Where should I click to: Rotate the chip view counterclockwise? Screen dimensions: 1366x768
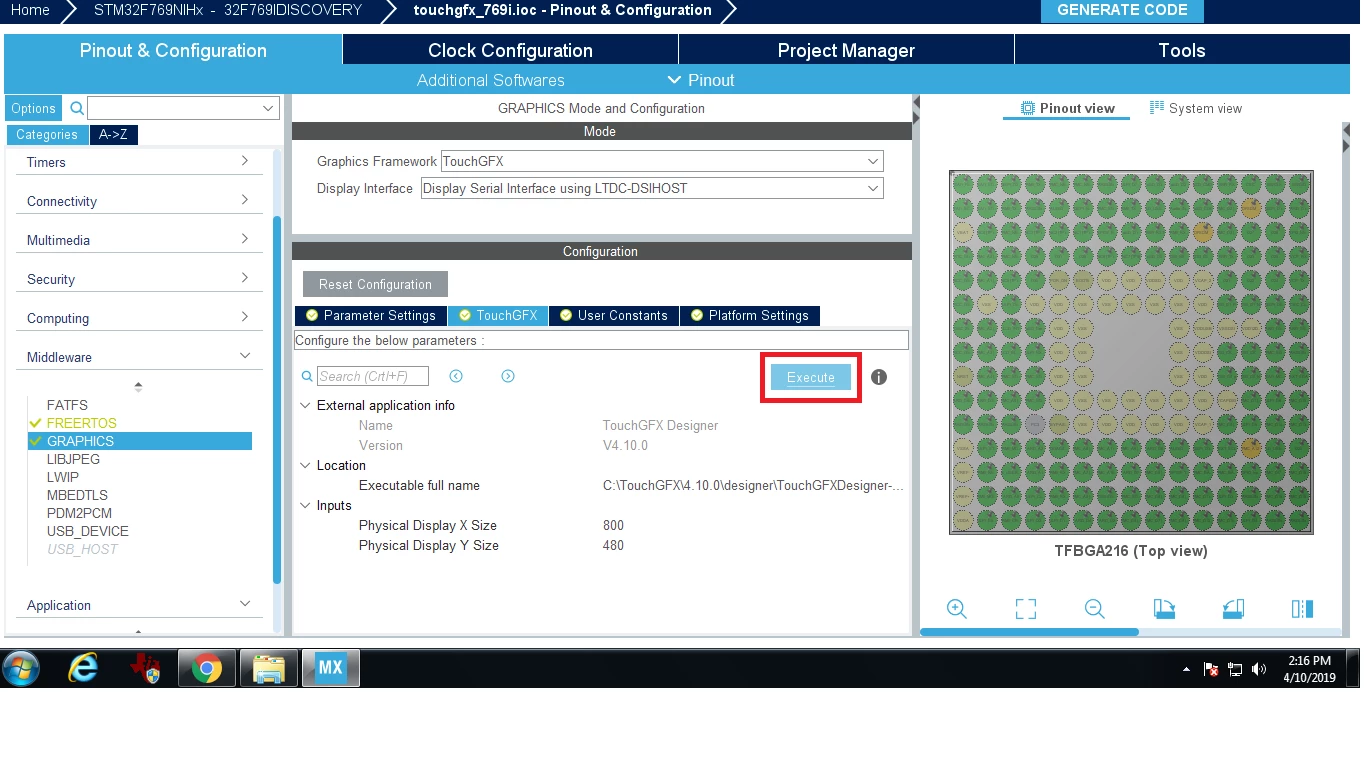pyautogui.click(x=1232, y=609)
